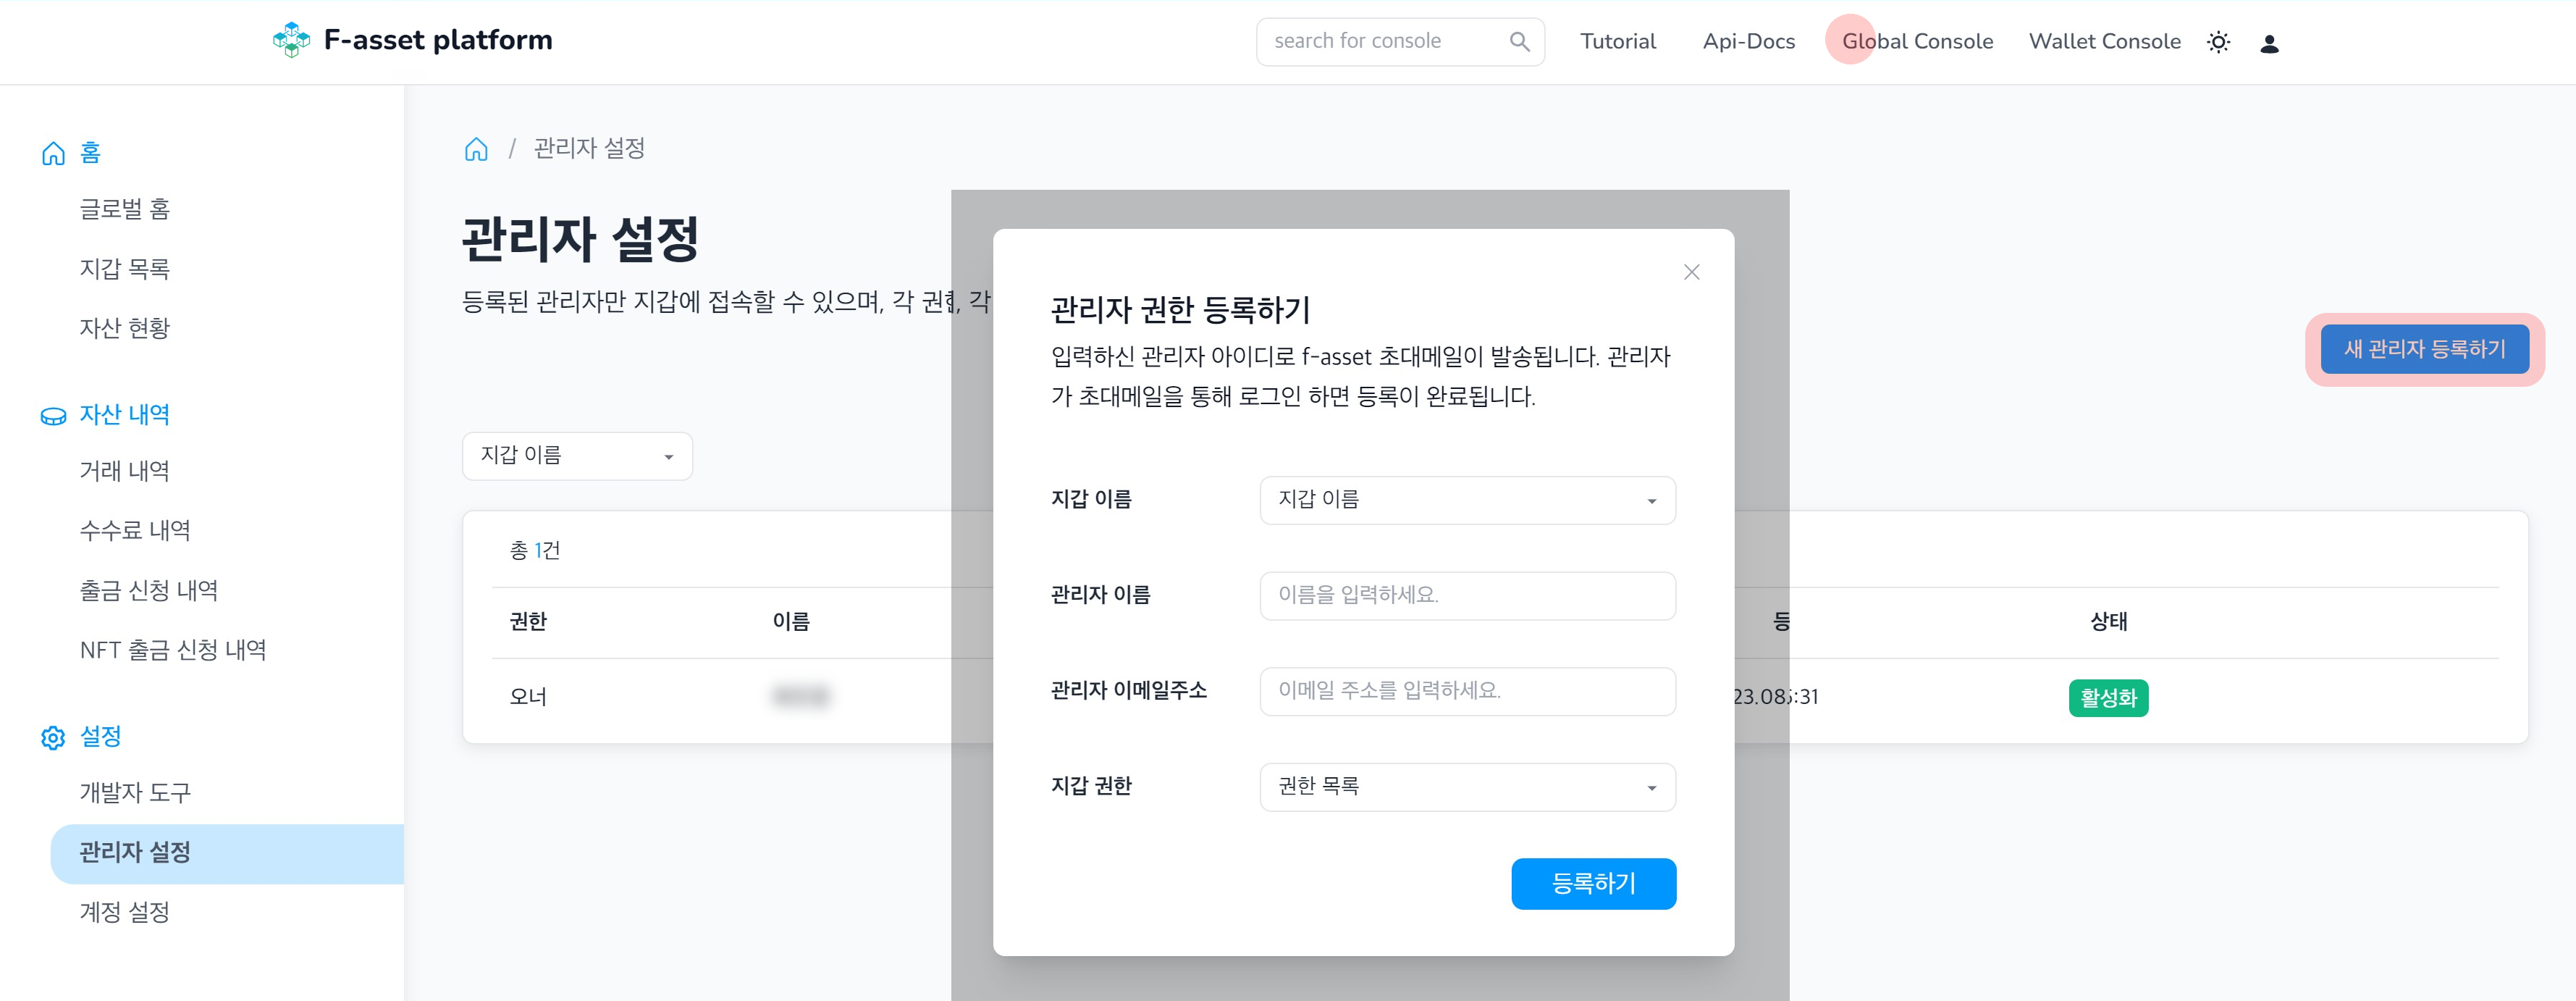Click the sidebar 홈 house icon
2576x1001 pixels.
click(x=53, y=153)
